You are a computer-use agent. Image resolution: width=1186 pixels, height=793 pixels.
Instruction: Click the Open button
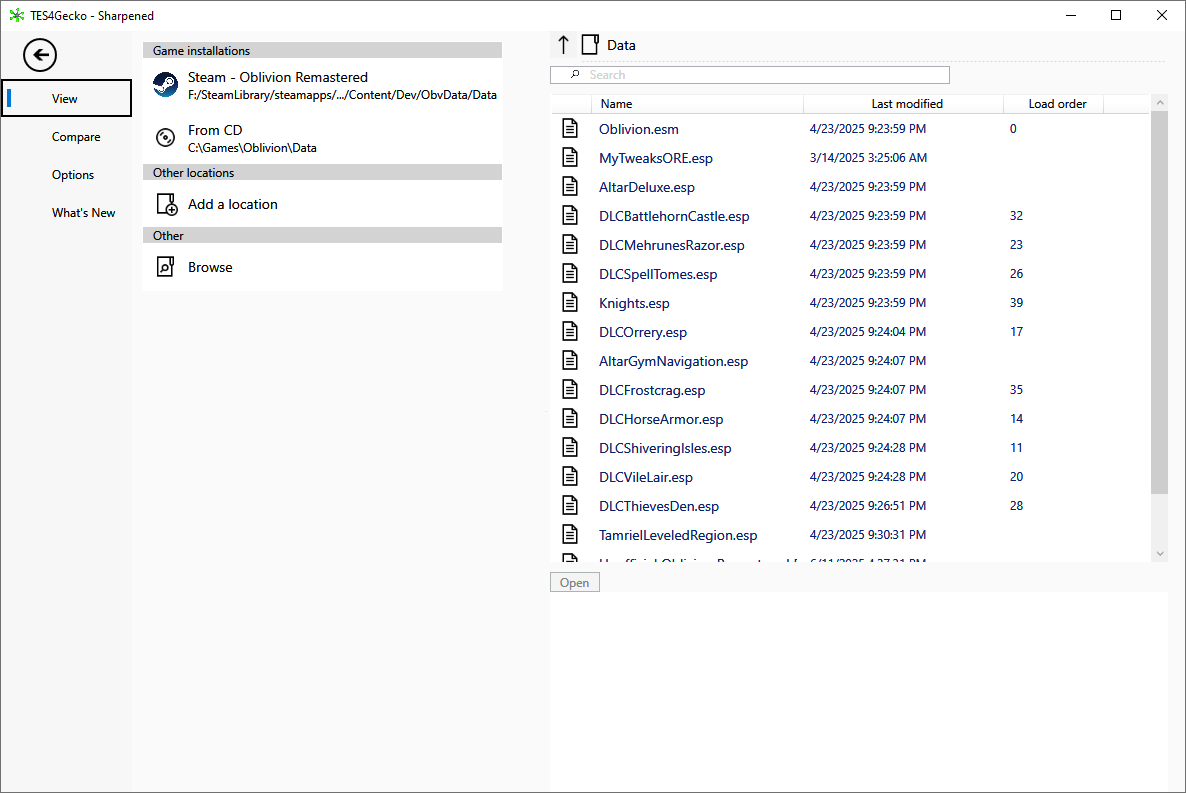(x=575, y=583)
